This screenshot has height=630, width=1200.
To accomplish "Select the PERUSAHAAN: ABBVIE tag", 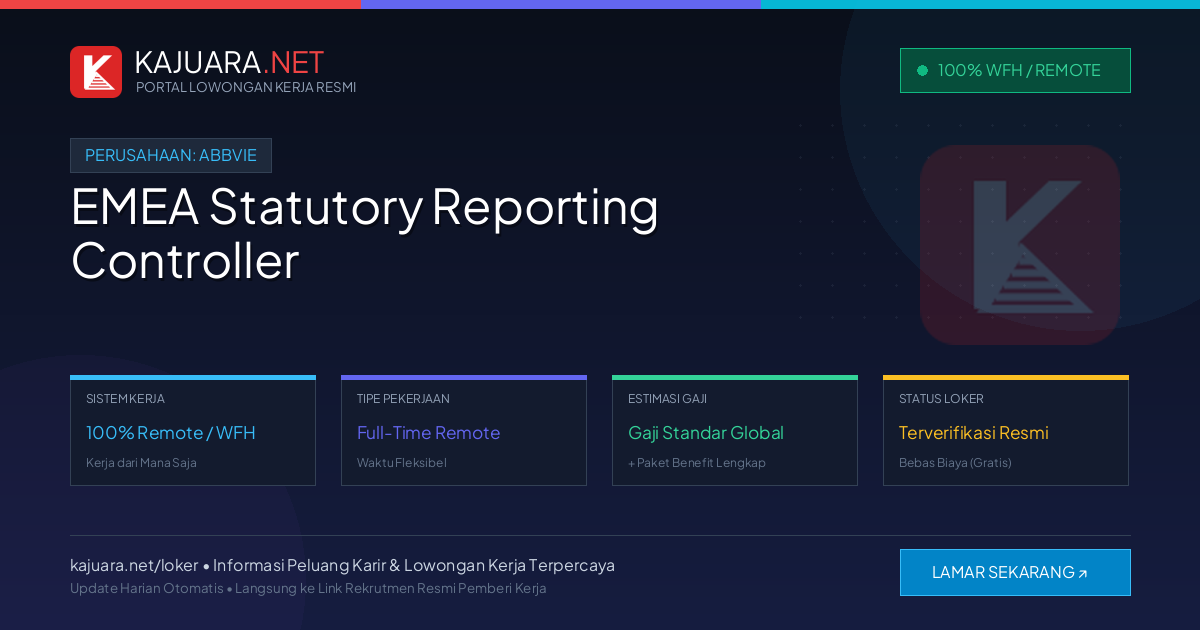I will coord(171,155).
